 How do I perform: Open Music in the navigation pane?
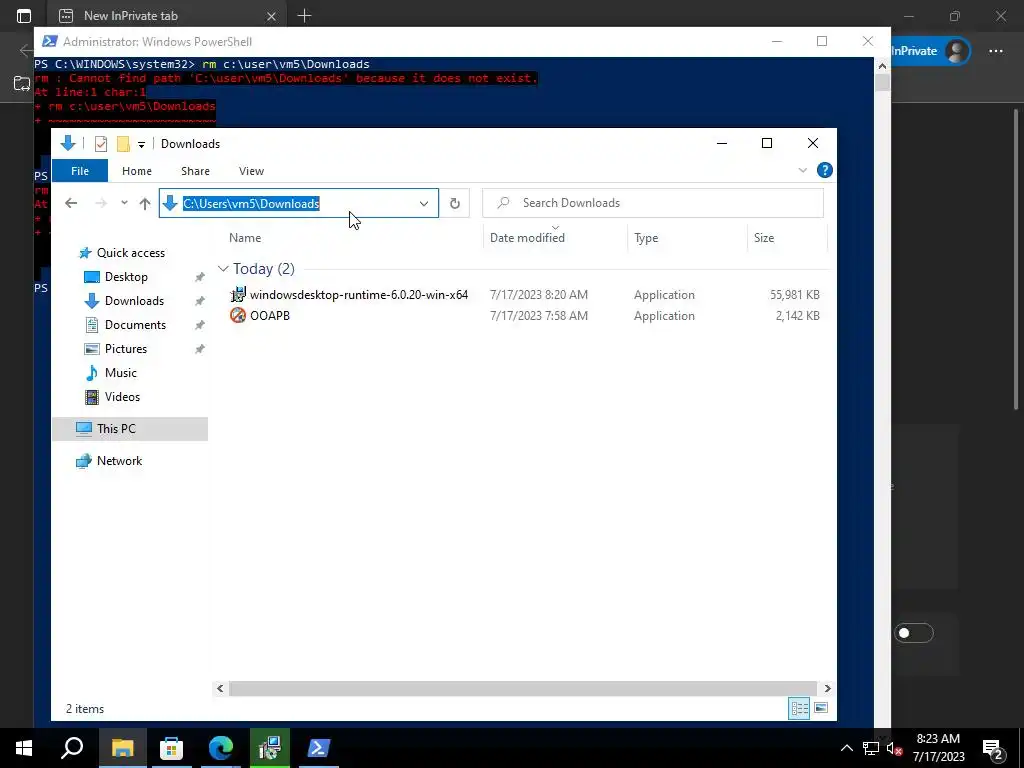[x=120, y=373]
